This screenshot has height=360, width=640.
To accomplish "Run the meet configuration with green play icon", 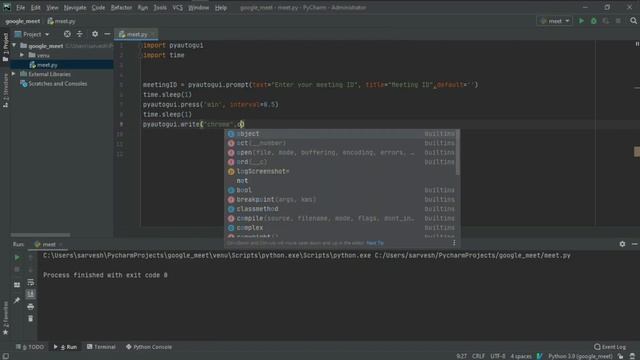I will click(x=581, y=21).
